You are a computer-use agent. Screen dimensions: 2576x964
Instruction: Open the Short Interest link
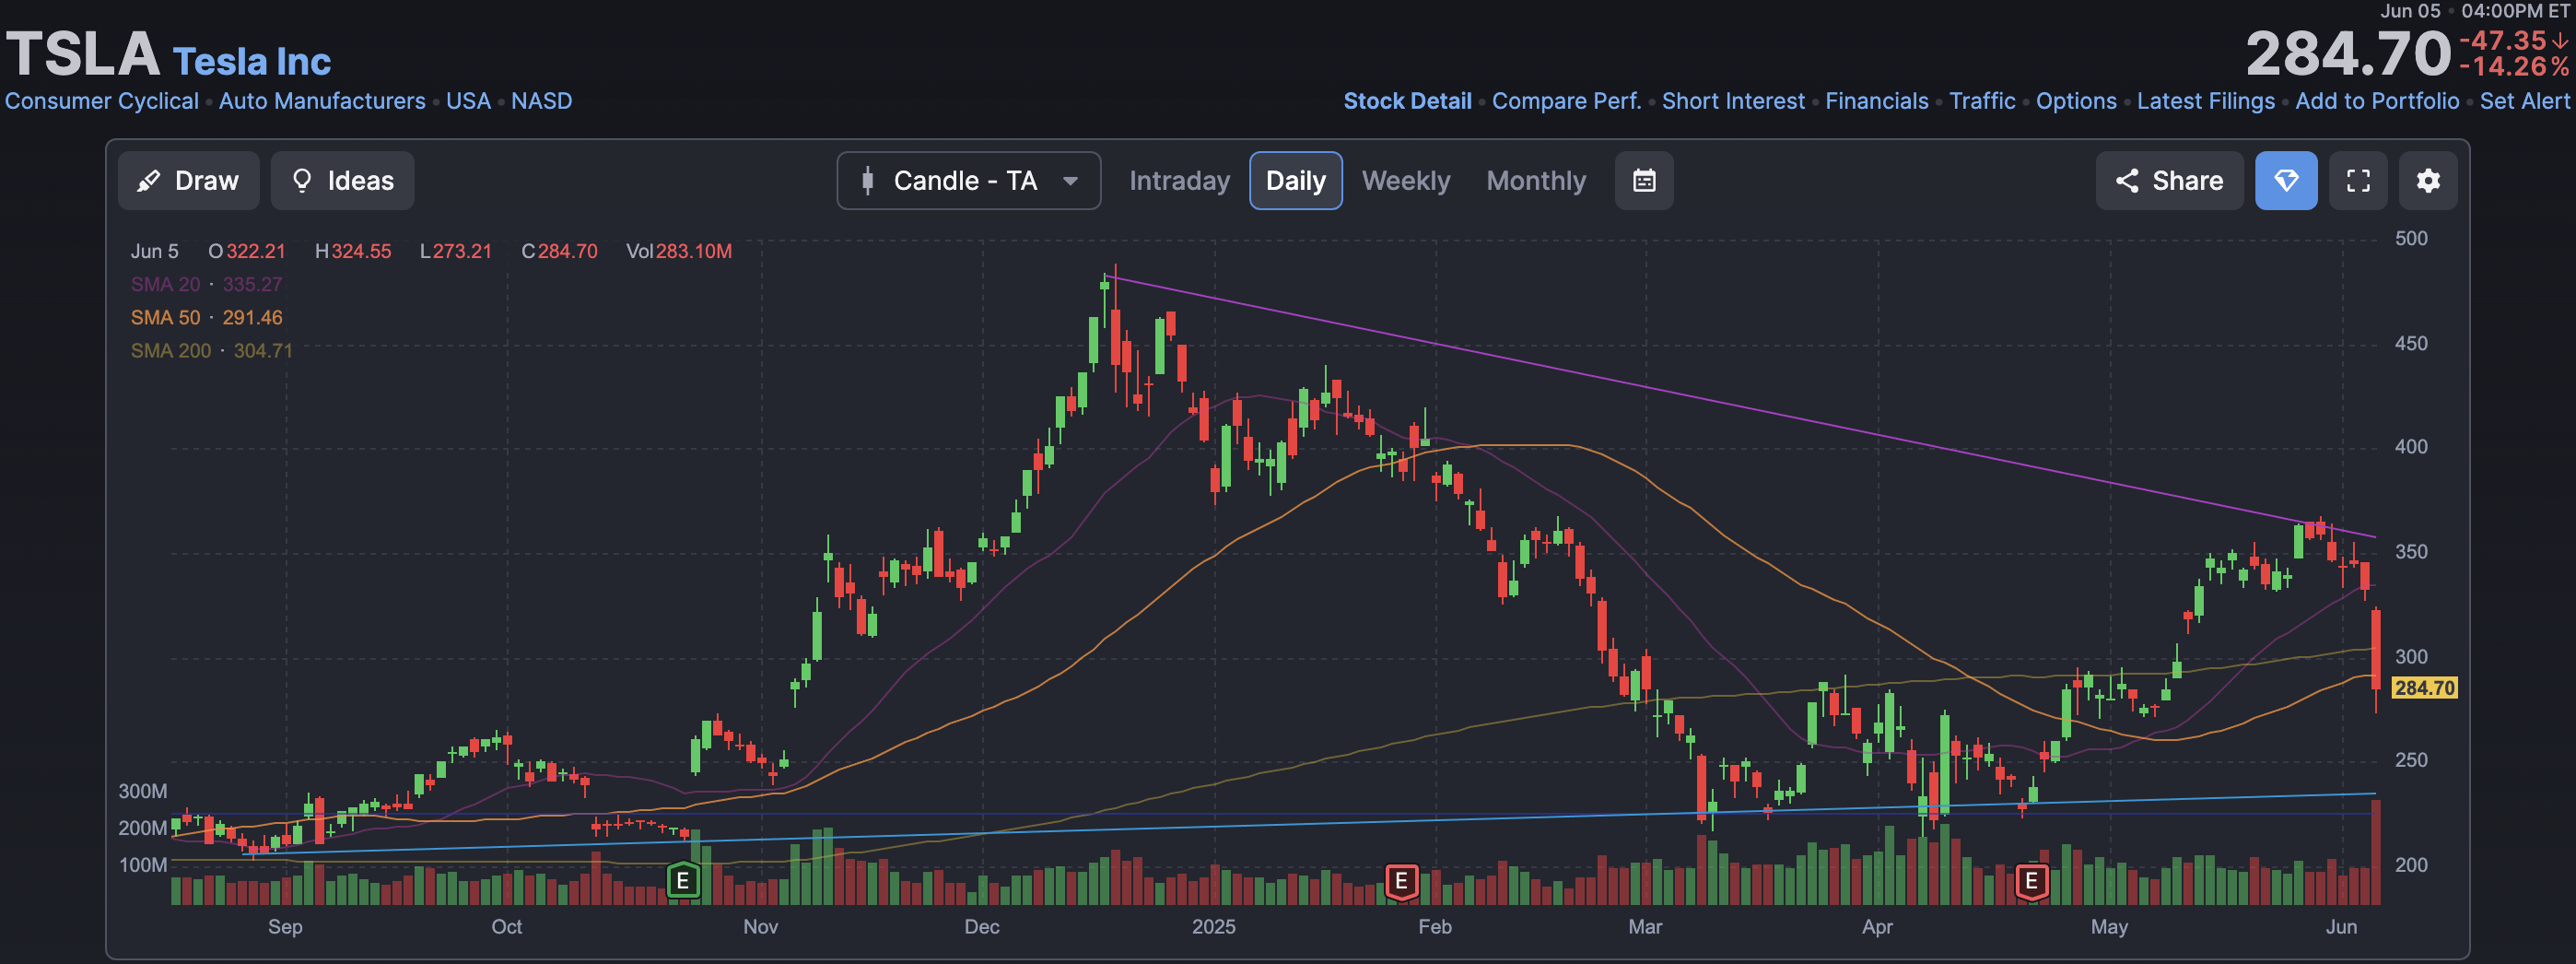(1733, 101)
